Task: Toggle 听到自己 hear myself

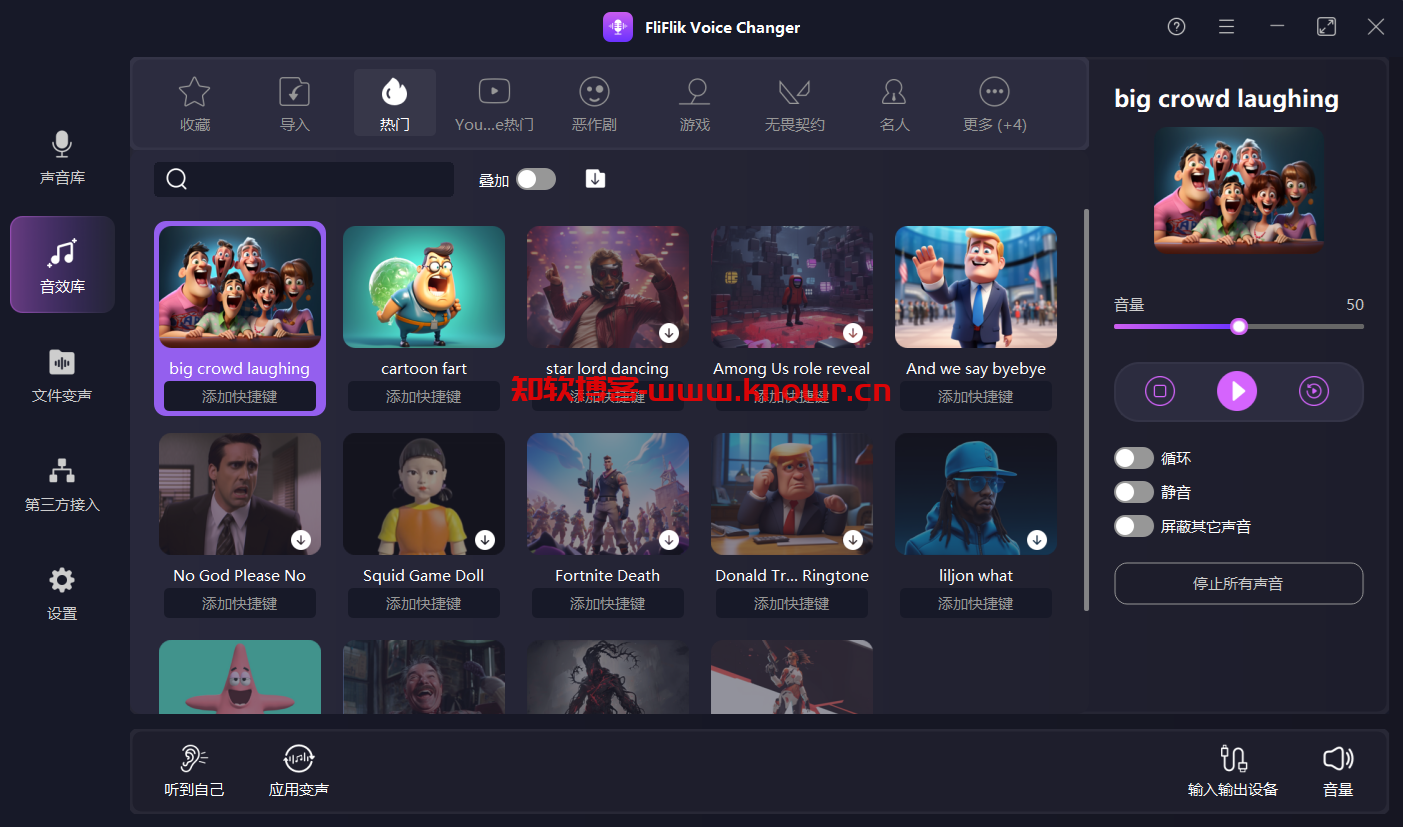Action: click(194, 770)
